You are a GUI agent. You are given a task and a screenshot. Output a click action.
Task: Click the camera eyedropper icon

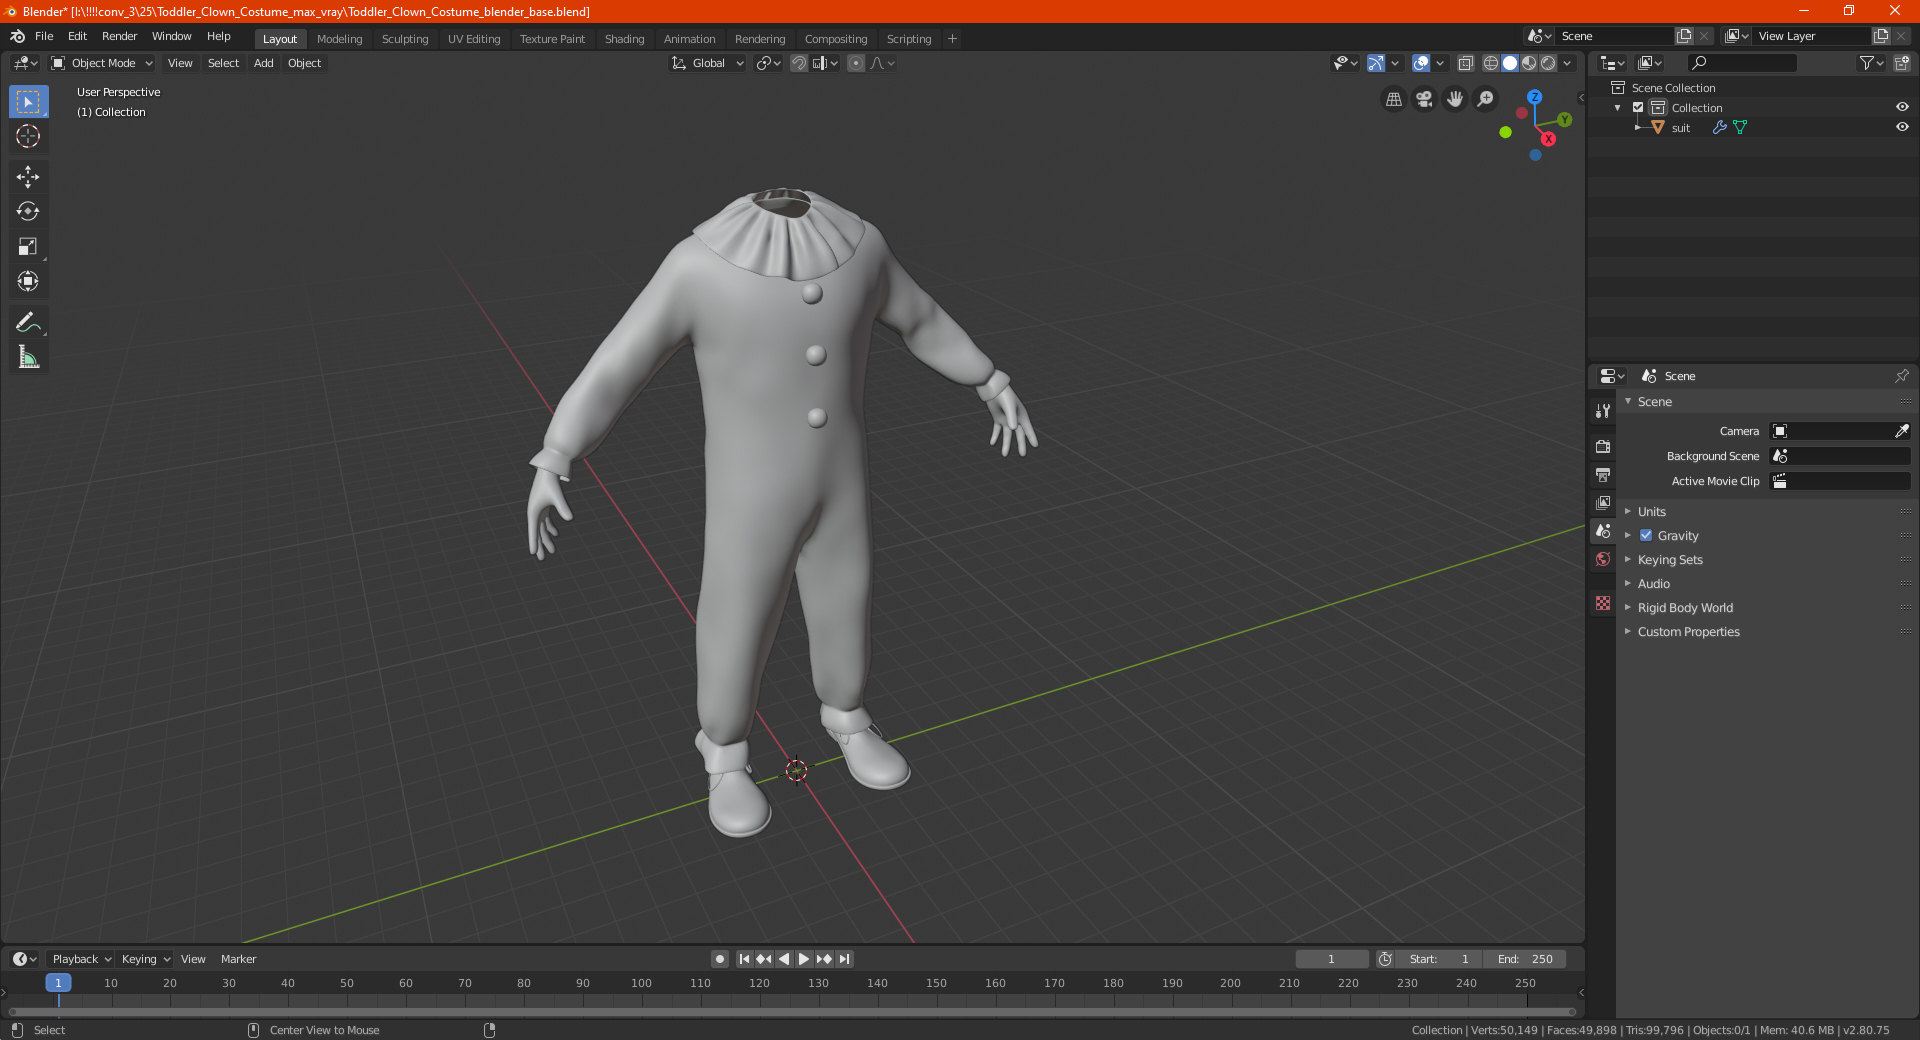point(1901,431)
